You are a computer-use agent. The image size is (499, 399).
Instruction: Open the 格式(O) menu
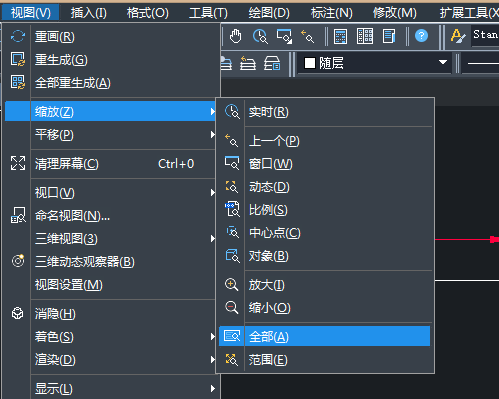coord(148,13)
